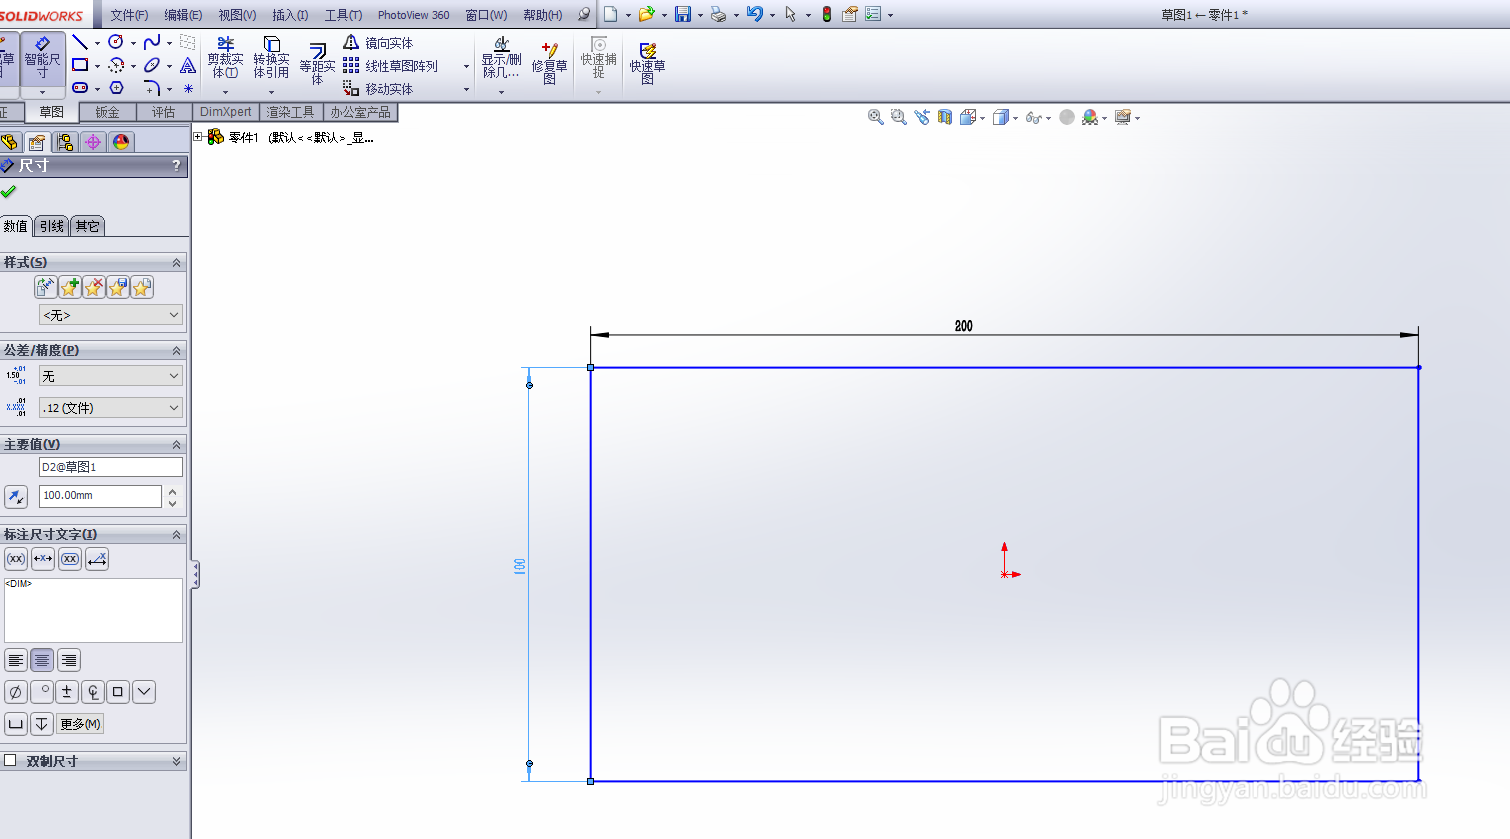Select the 3-point arc tool

tap(116, 65)
